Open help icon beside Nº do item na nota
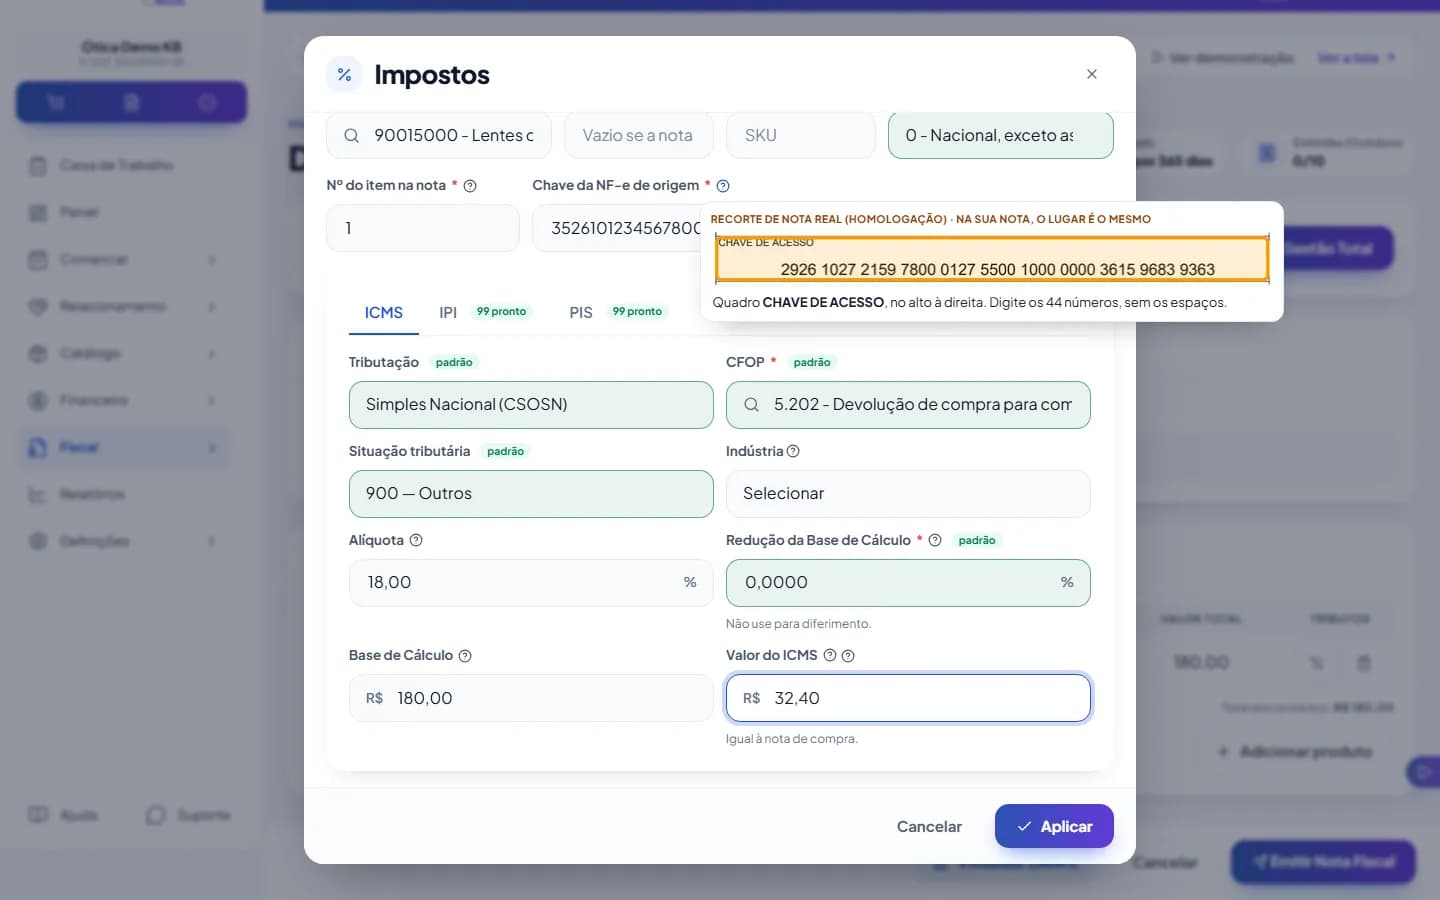The image size is (1440, 900). tap(470, 186)
